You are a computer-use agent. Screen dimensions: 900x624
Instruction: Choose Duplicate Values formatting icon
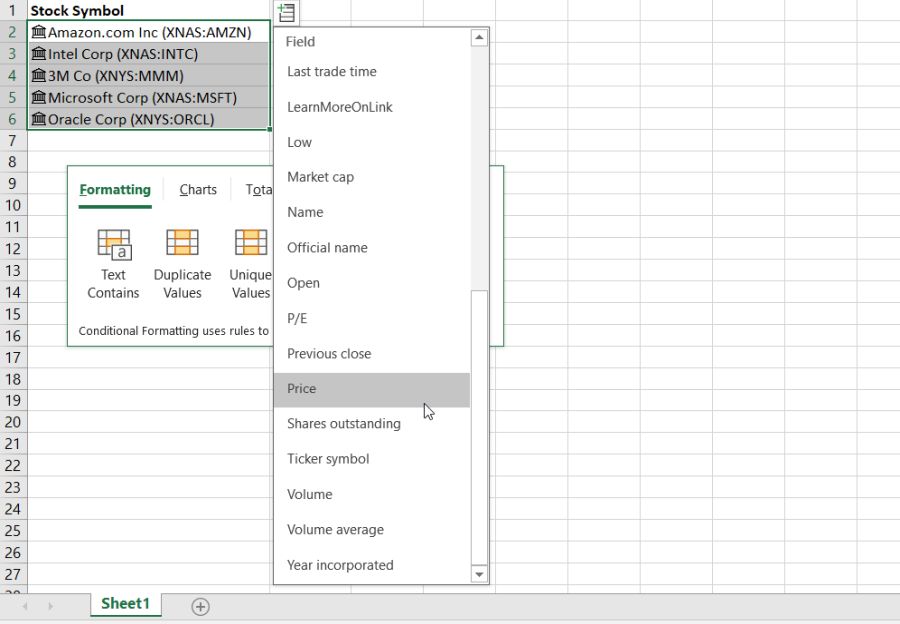(182, 245)
